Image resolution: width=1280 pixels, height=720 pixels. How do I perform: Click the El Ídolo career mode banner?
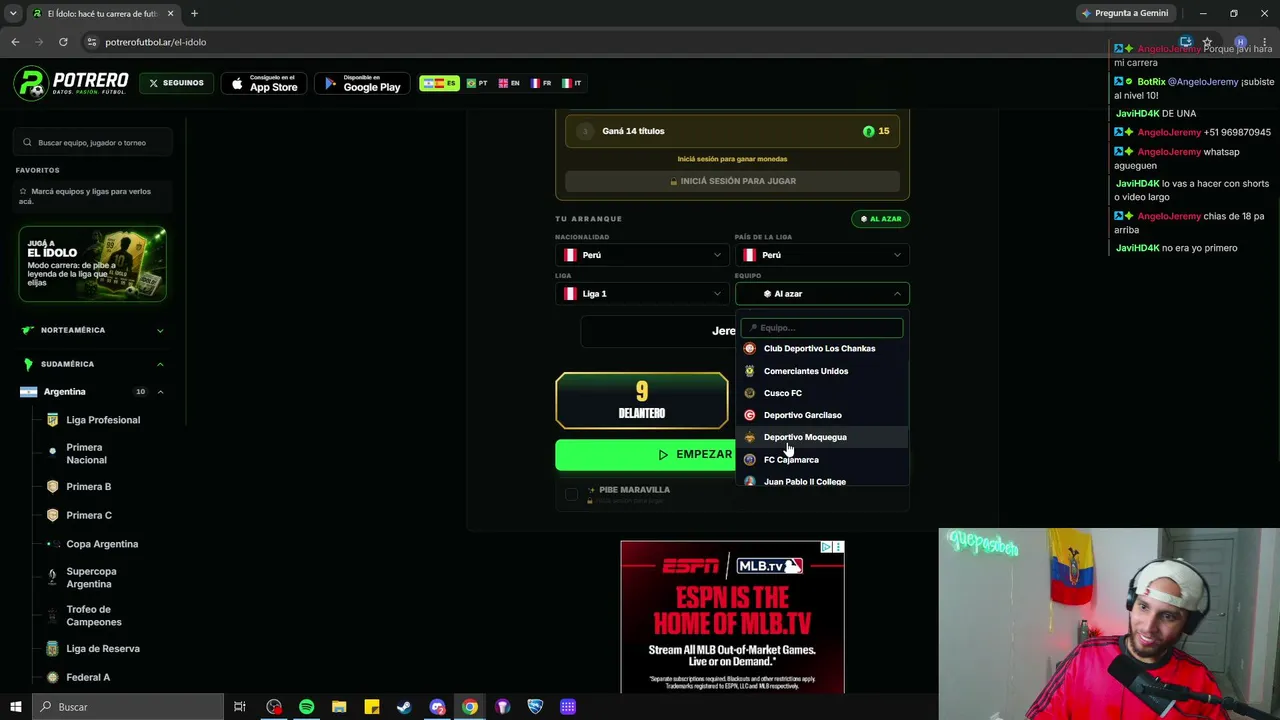pos(92,265)
